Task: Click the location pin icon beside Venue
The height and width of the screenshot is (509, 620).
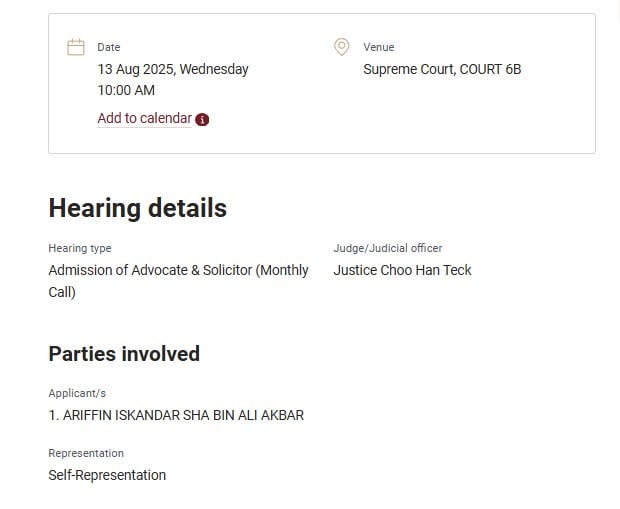Action: [342, 47]
